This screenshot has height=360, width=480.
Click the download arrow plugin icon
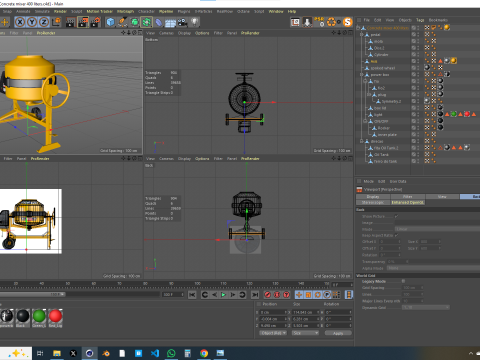307,22
